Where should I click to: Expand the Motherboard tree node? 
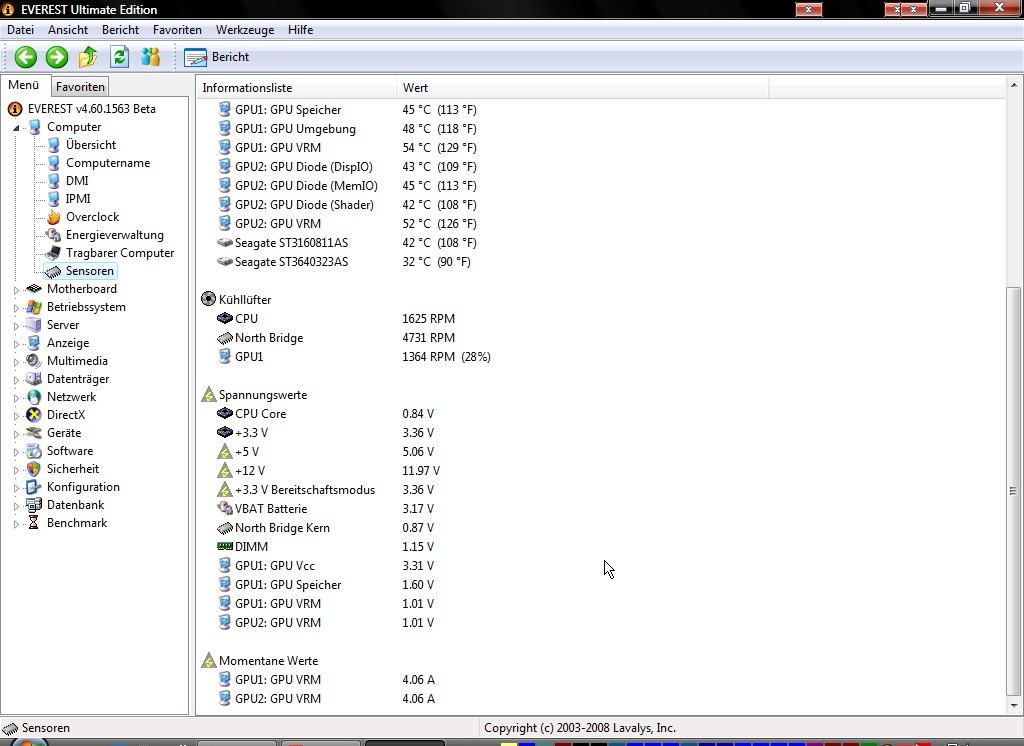pos(16,289)
